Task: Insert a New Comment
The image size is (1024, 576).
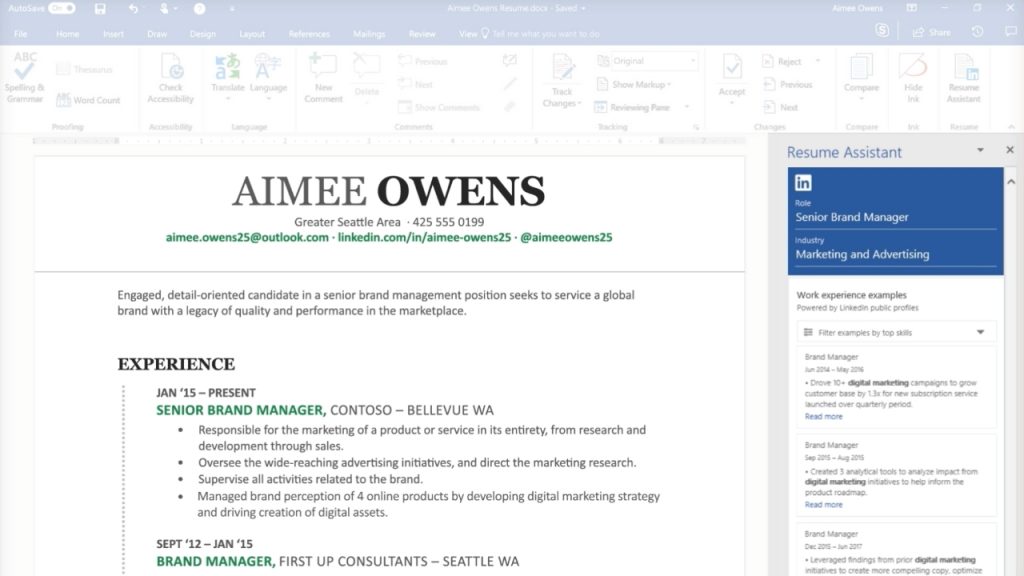Action: pos(323,79)
